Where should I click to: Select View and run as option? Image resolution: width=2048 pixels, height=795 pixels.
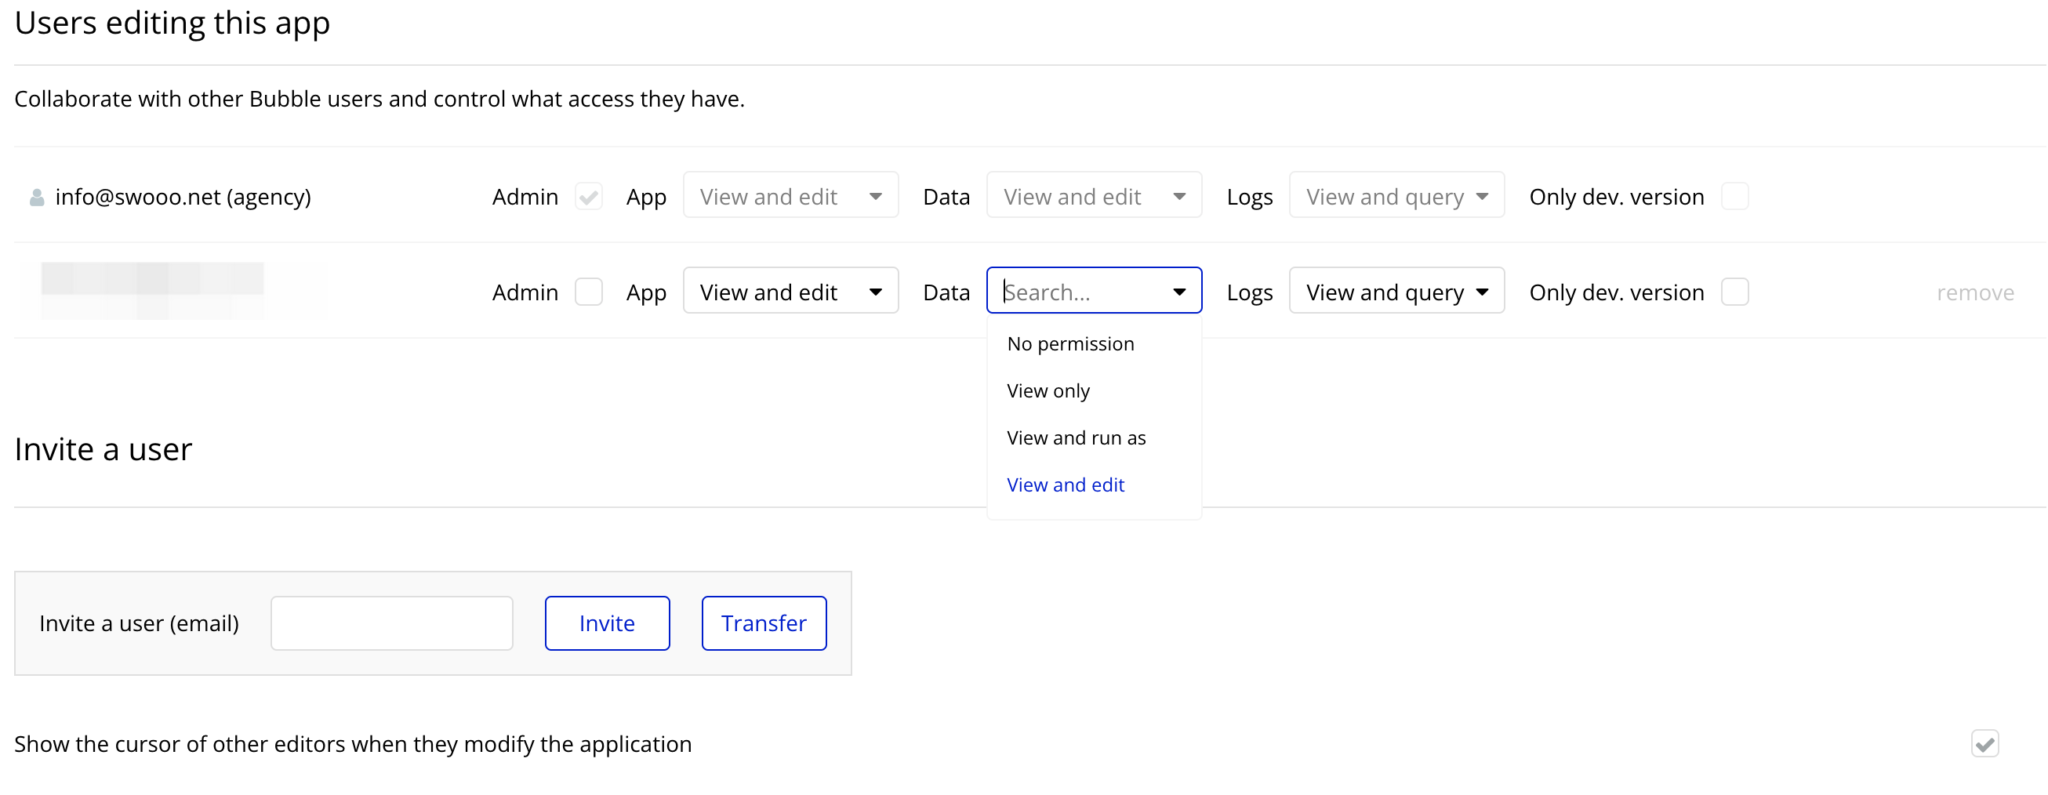1076,438
